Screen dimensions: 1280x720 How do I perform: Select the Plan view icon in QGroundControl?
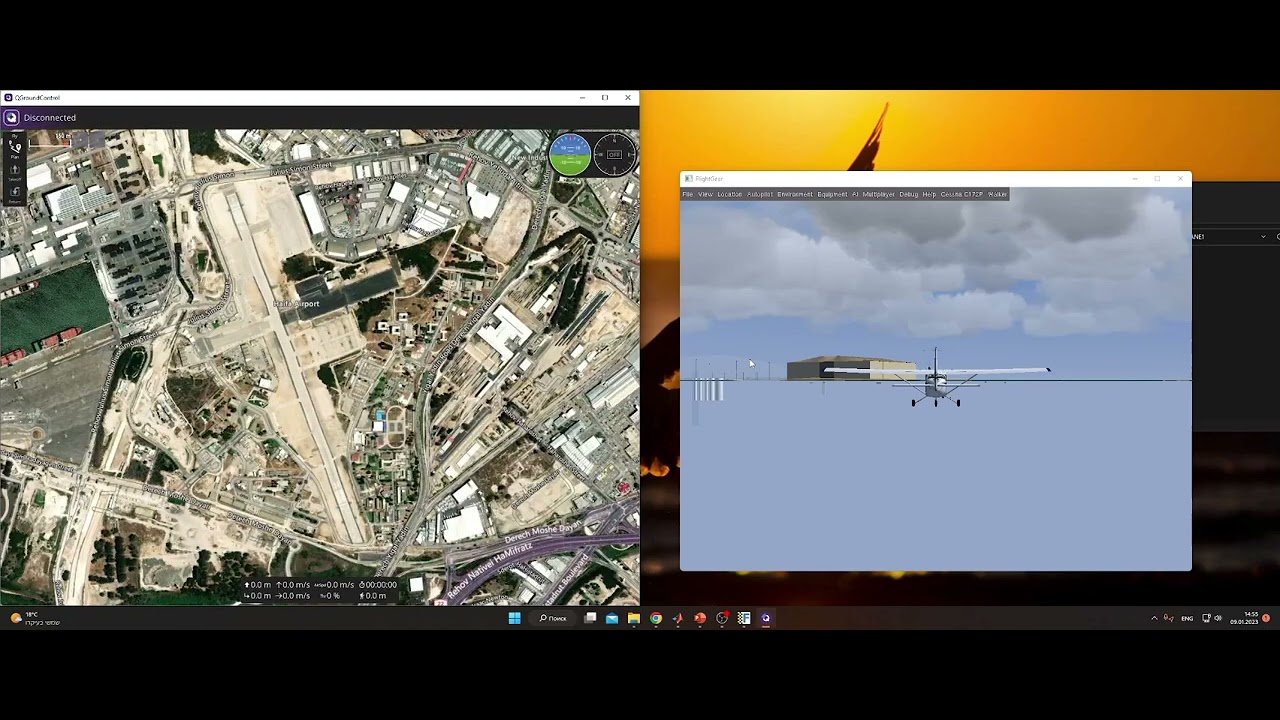[x=15, y=149]
